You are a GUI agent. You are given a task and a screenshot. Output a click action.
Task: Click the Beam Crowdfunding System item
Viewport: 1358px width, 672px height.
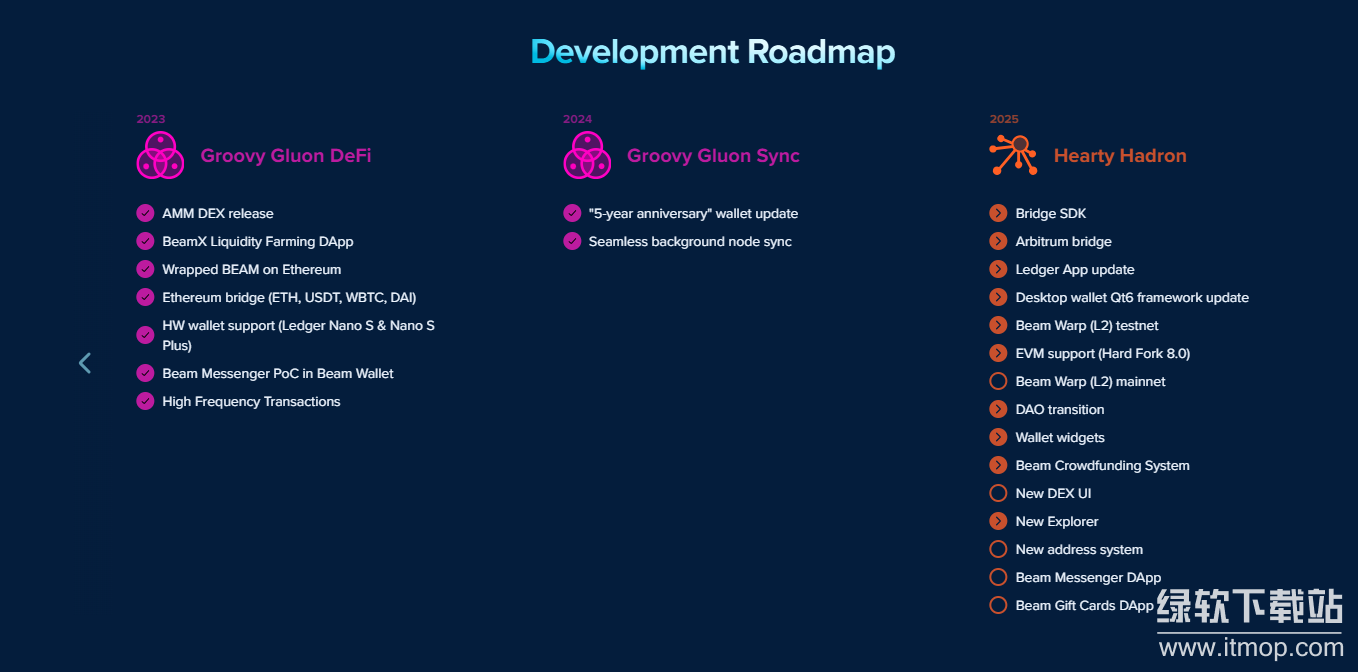(1102, 465)
